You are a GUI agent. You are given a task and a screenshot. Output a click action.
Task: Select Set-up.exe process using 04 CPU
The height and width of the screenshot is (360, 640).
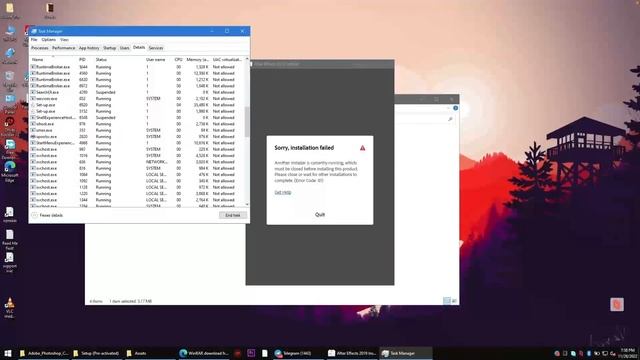(137, 105)
